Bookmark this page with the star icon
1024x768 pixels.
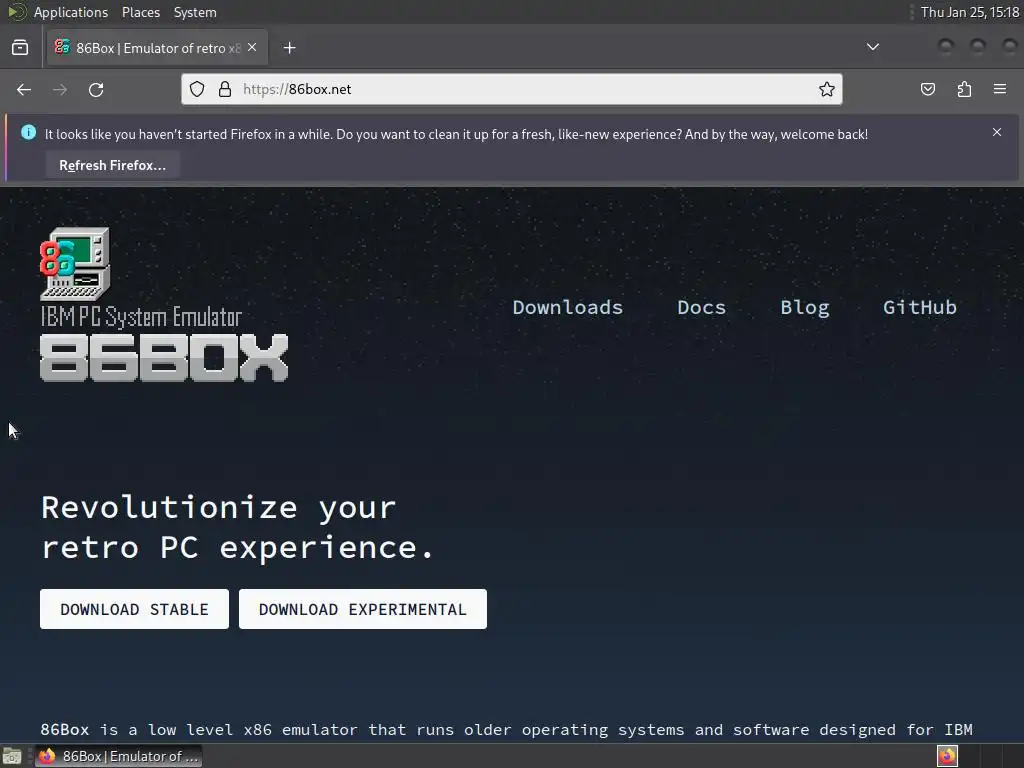tap(827, 89)
